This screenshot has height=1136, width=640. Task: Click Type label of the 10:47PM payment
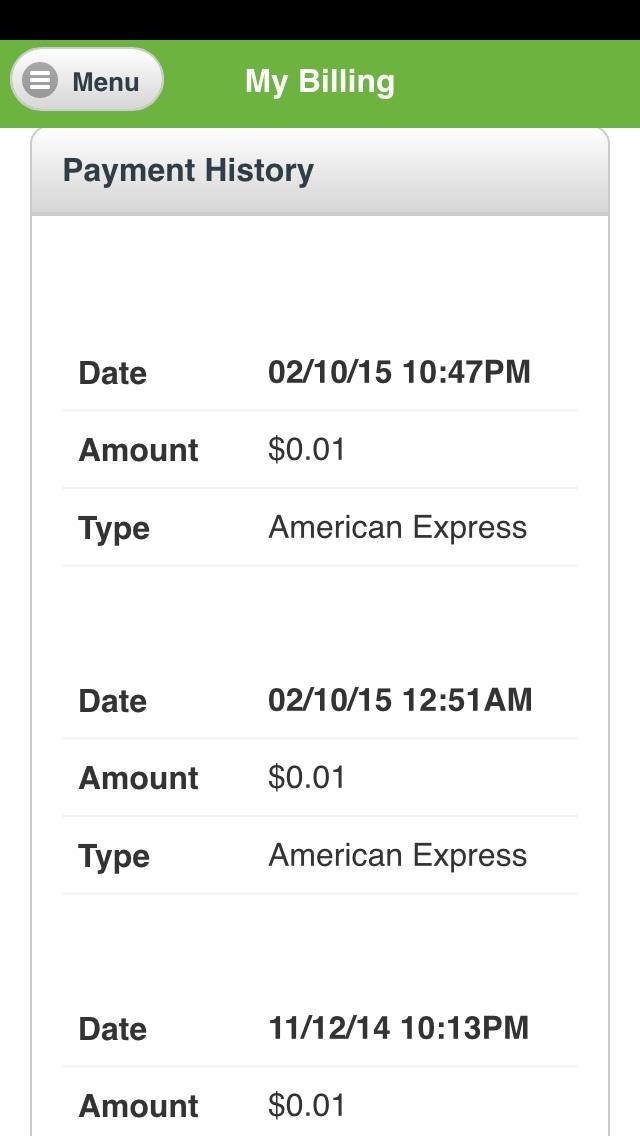(114, 528)
